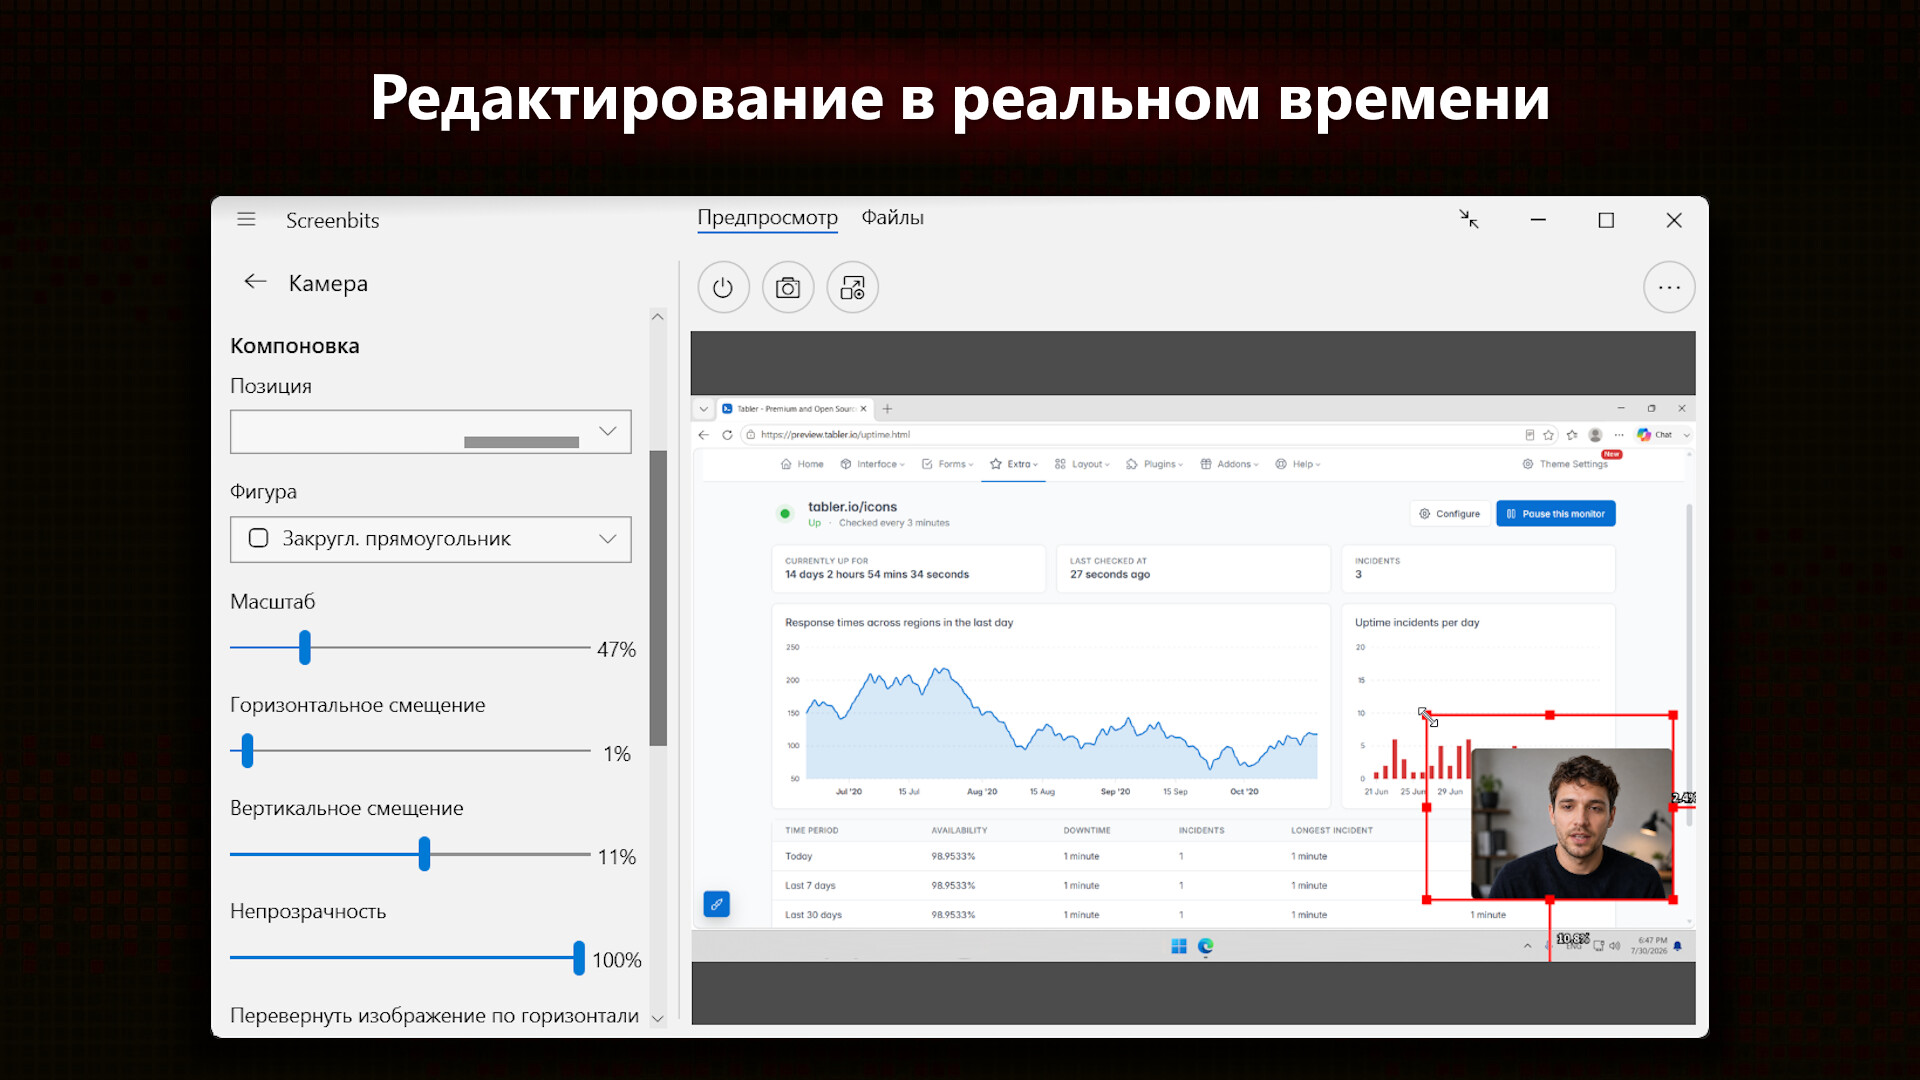Click the network icon in the tray

tap(1599, 946)
